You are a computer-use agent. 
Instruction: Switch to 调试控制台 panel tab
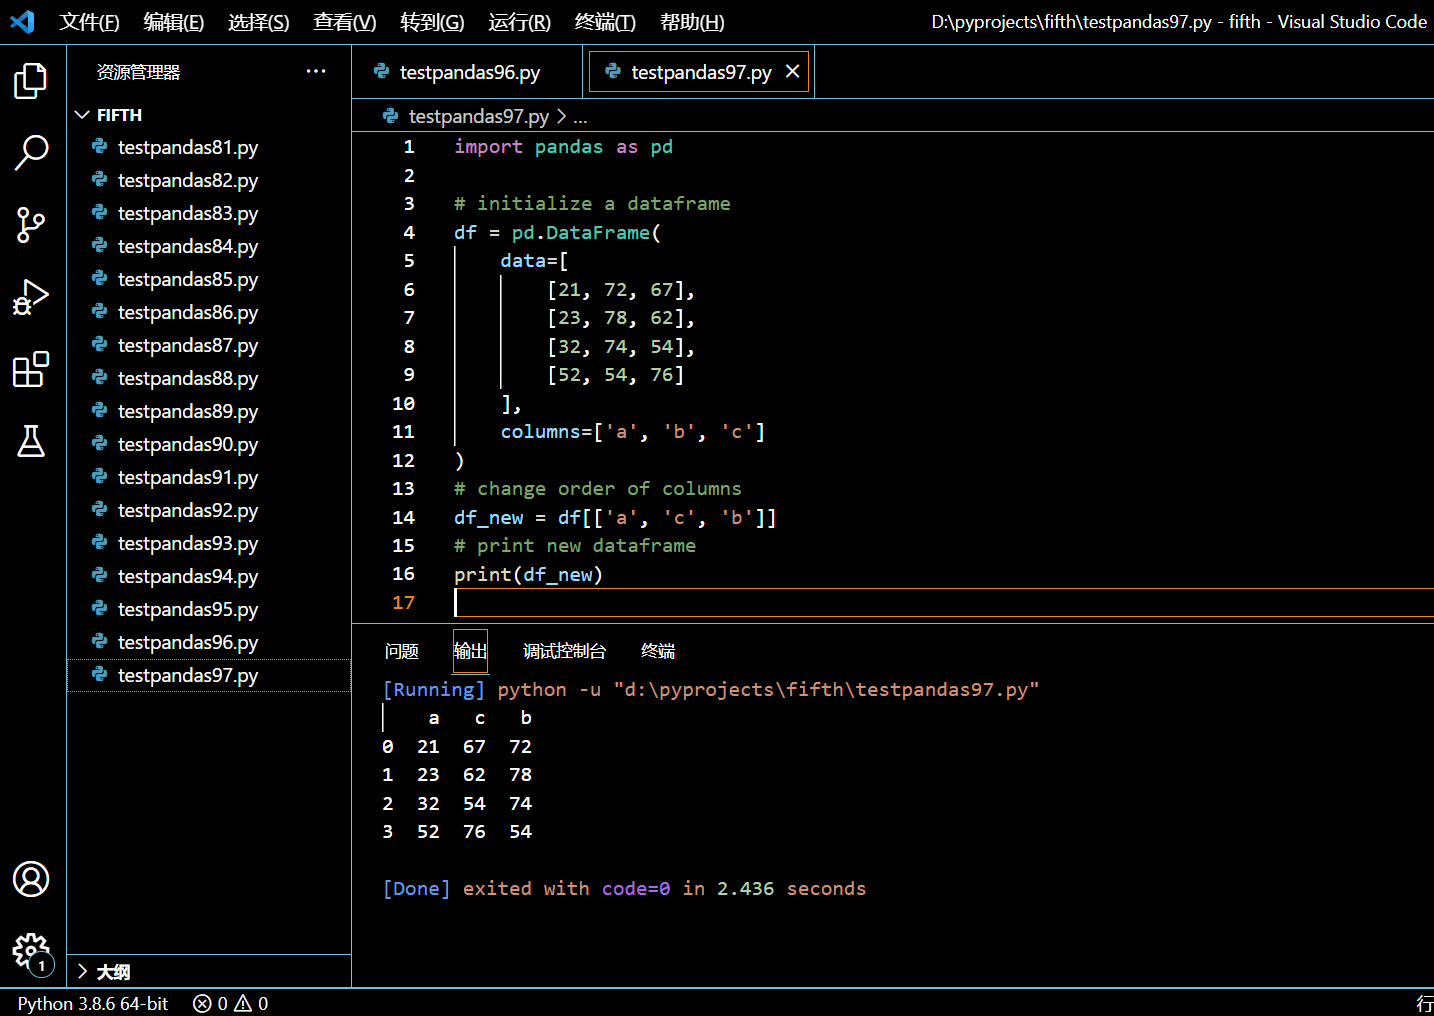564,651
